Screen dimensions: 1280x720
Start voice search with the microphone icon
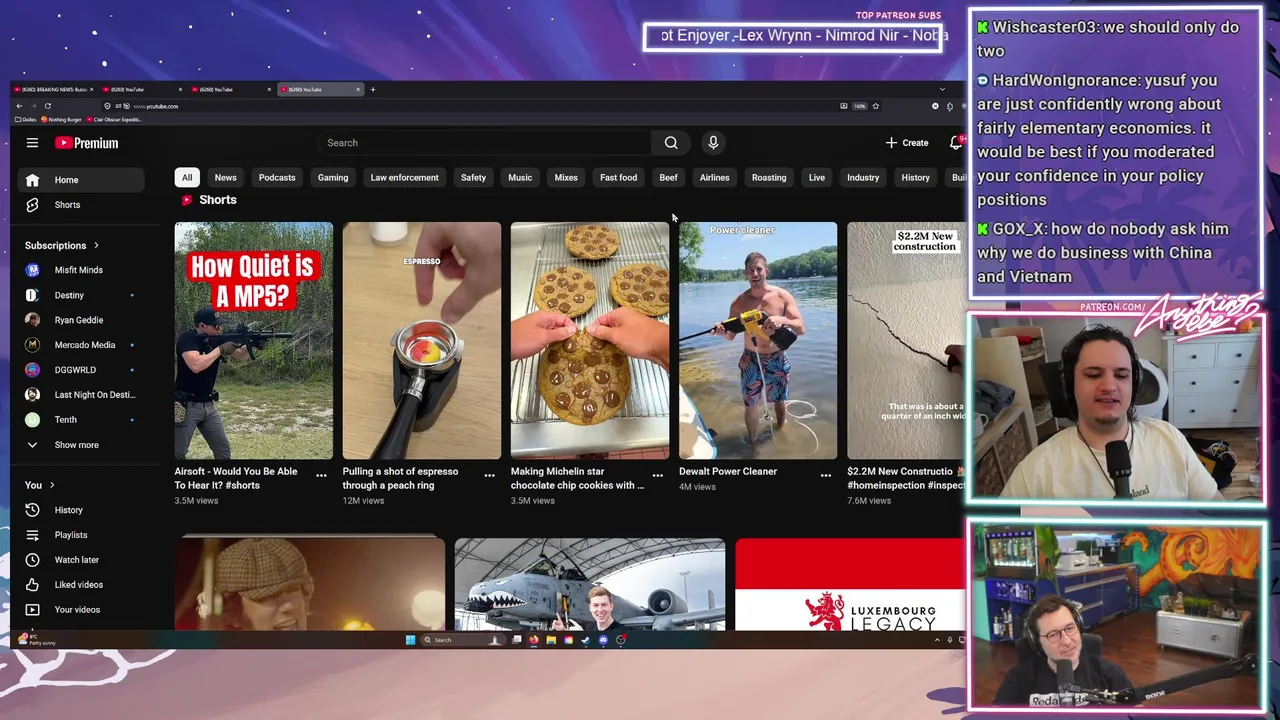click(x=713, y=143)
